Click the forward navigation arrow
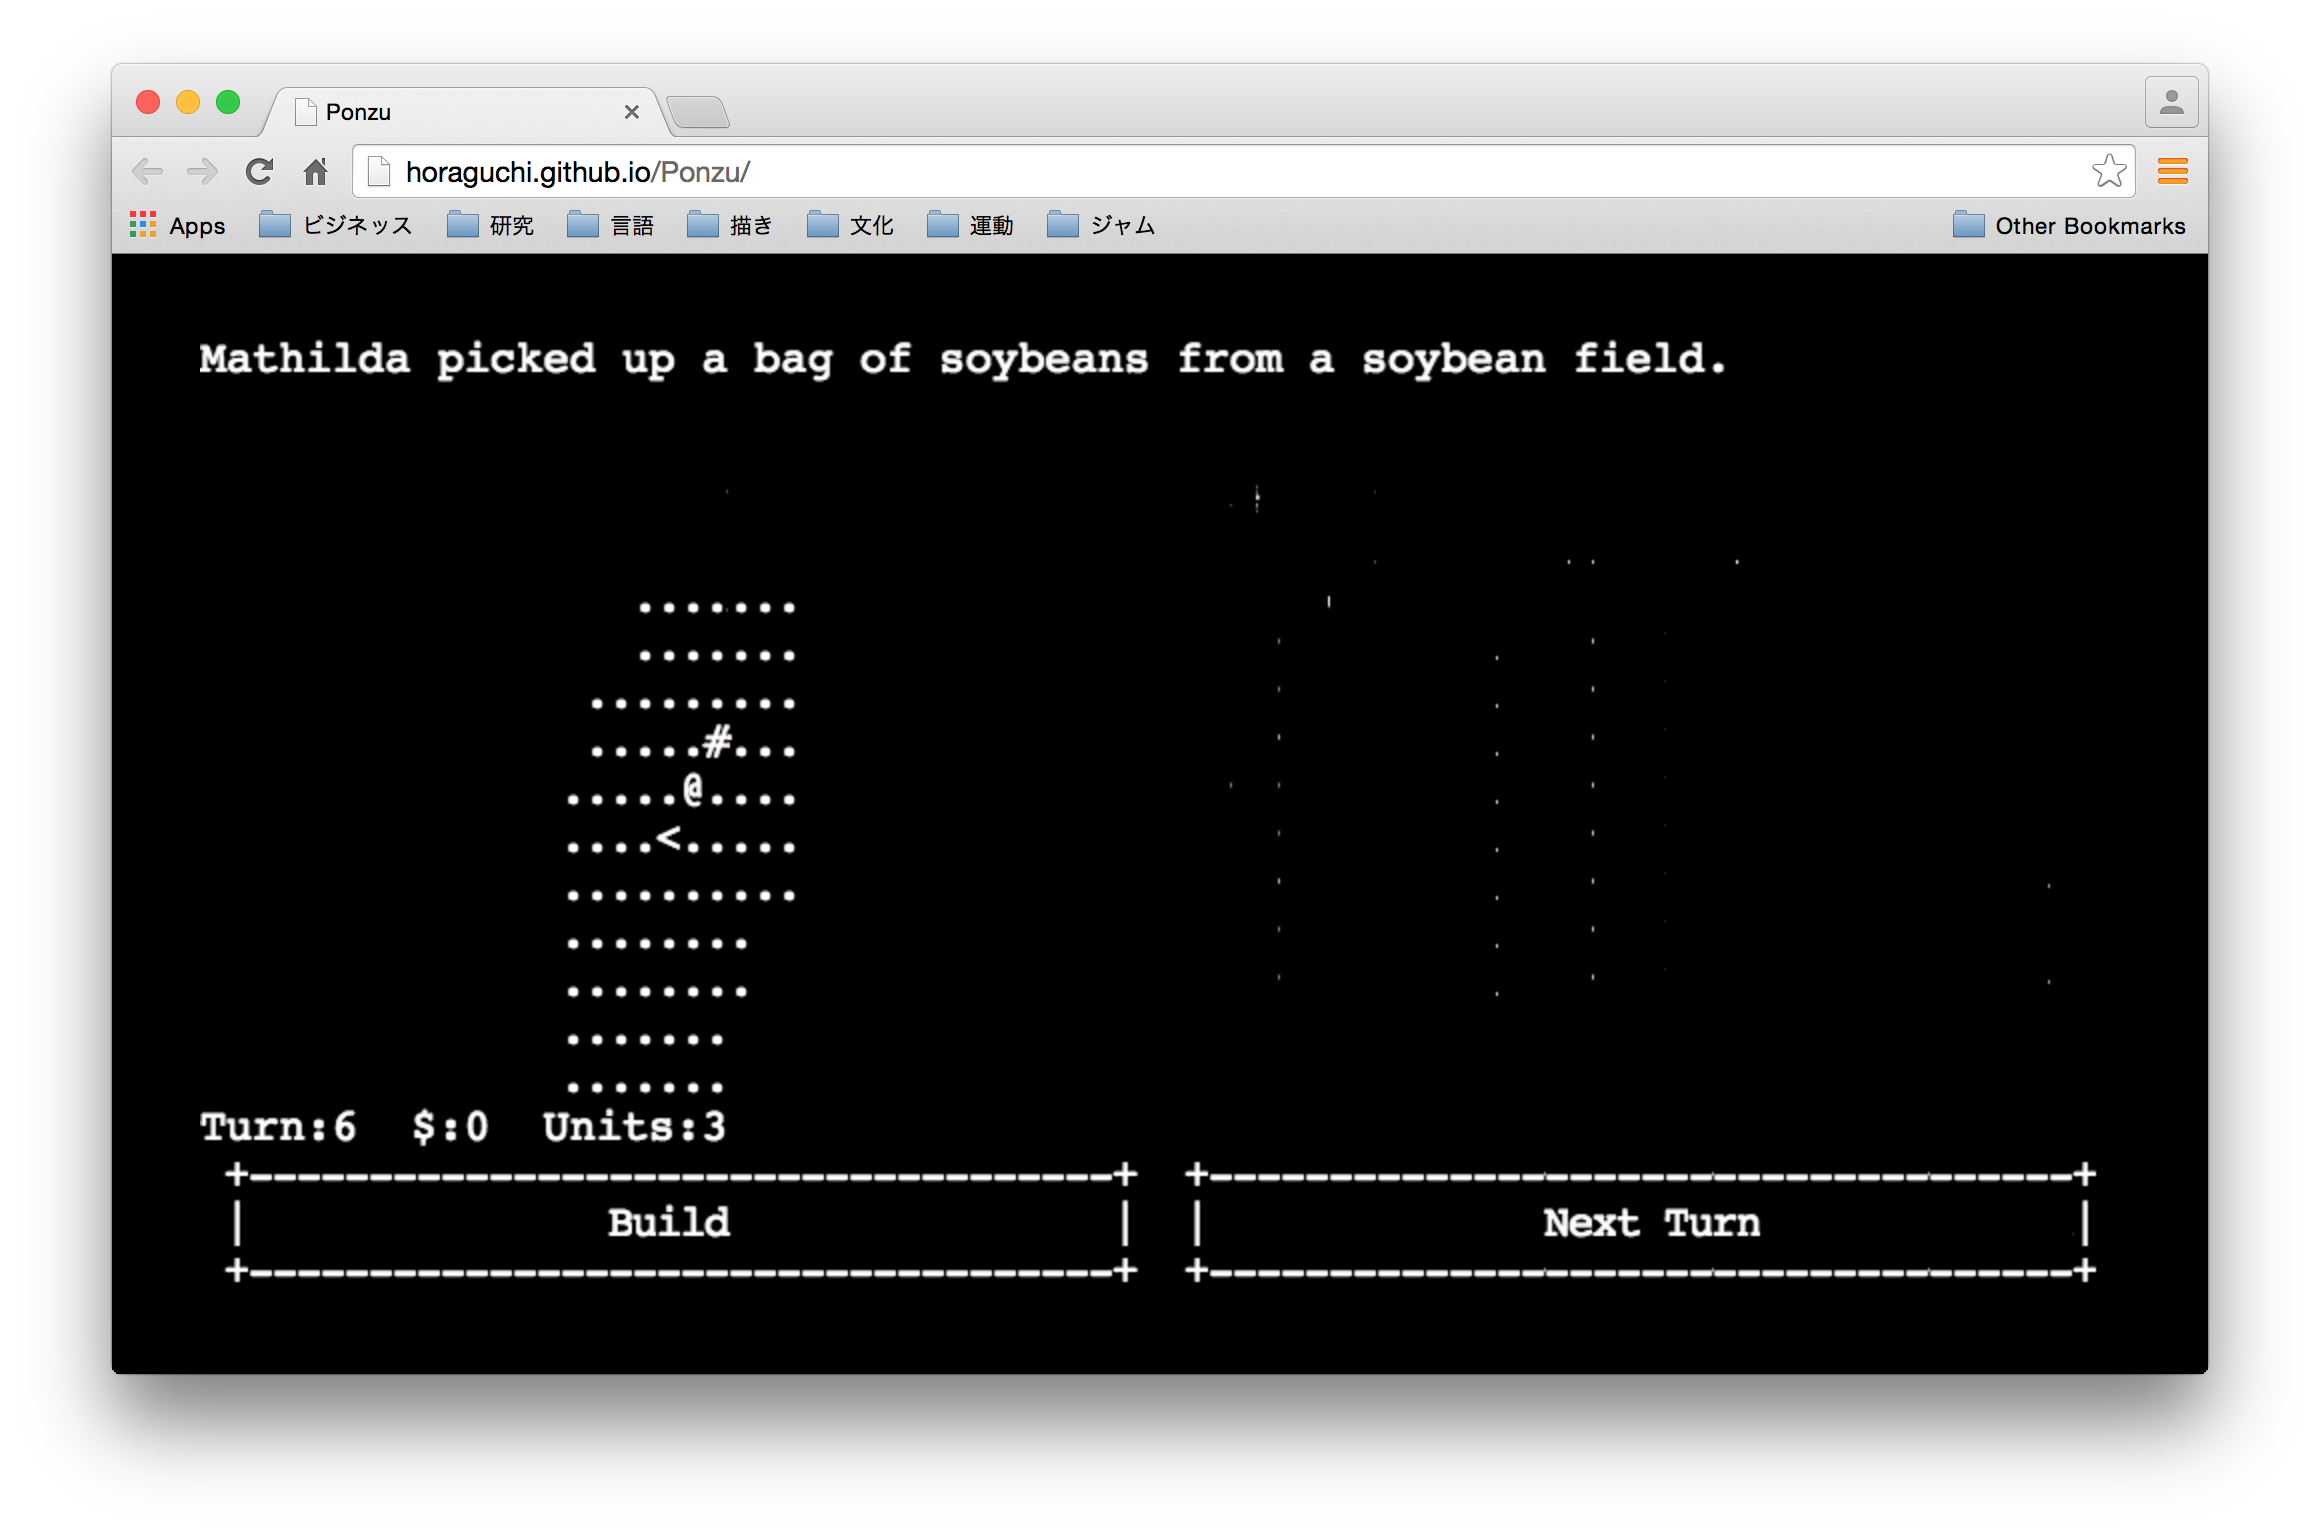The width and height of the screenshot is (2320, 1534). point(203,172)
